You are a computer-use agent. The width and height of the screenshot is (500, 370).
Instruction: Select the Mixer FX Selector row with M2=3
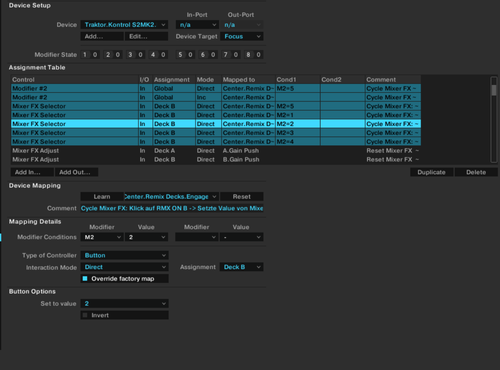coord(216,133)
